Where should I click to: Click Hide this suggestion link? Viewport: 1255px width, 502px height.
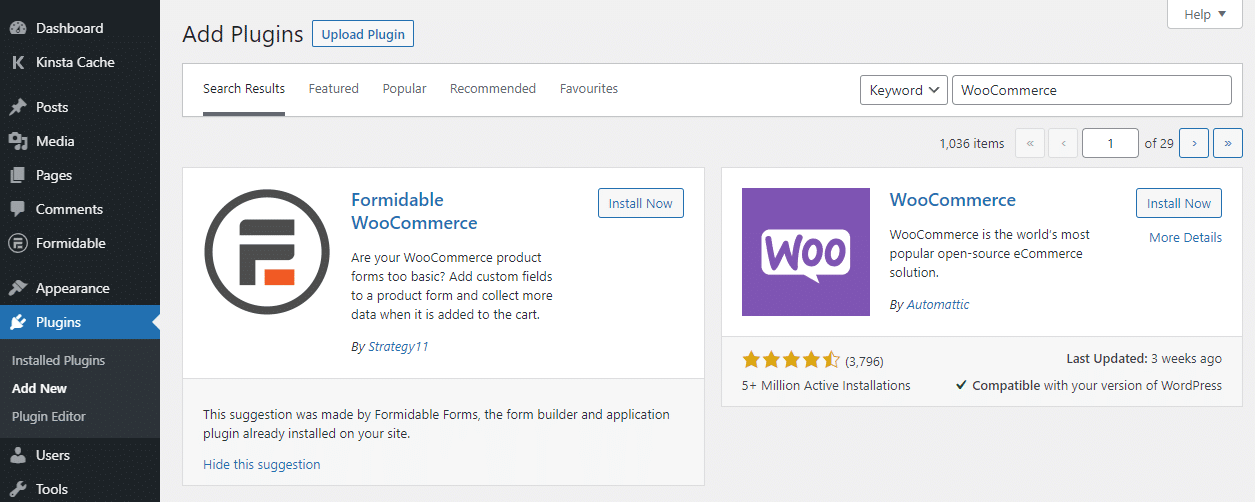[261, 464]
